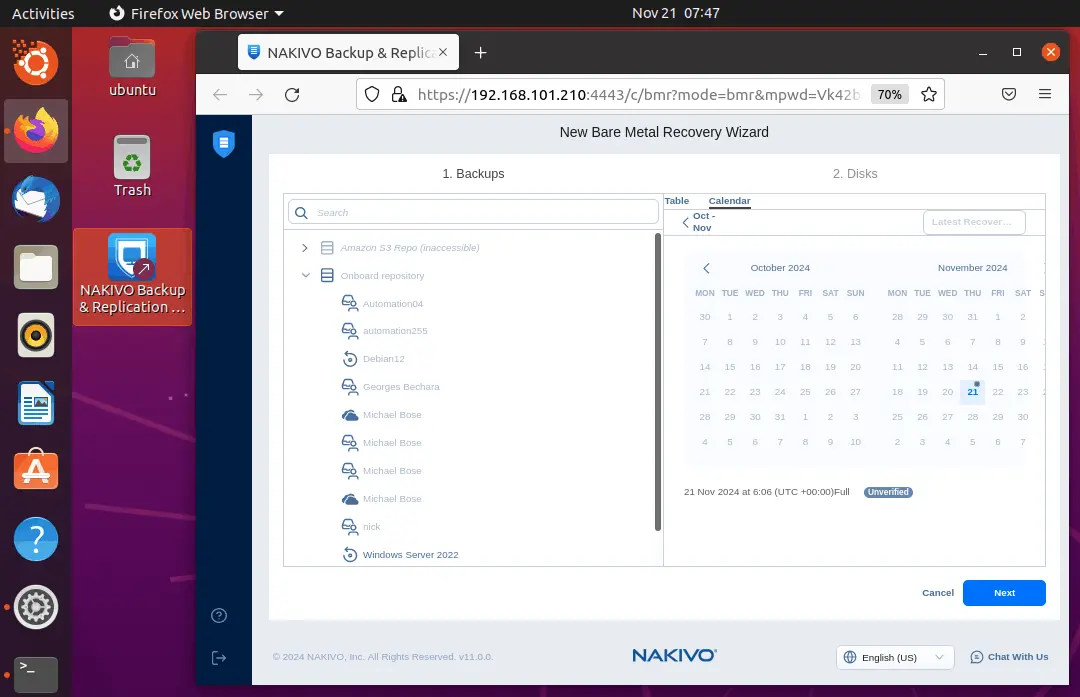Click the Unverified badge
Viewport: 1080px width, 697px height.
[888, 492]
